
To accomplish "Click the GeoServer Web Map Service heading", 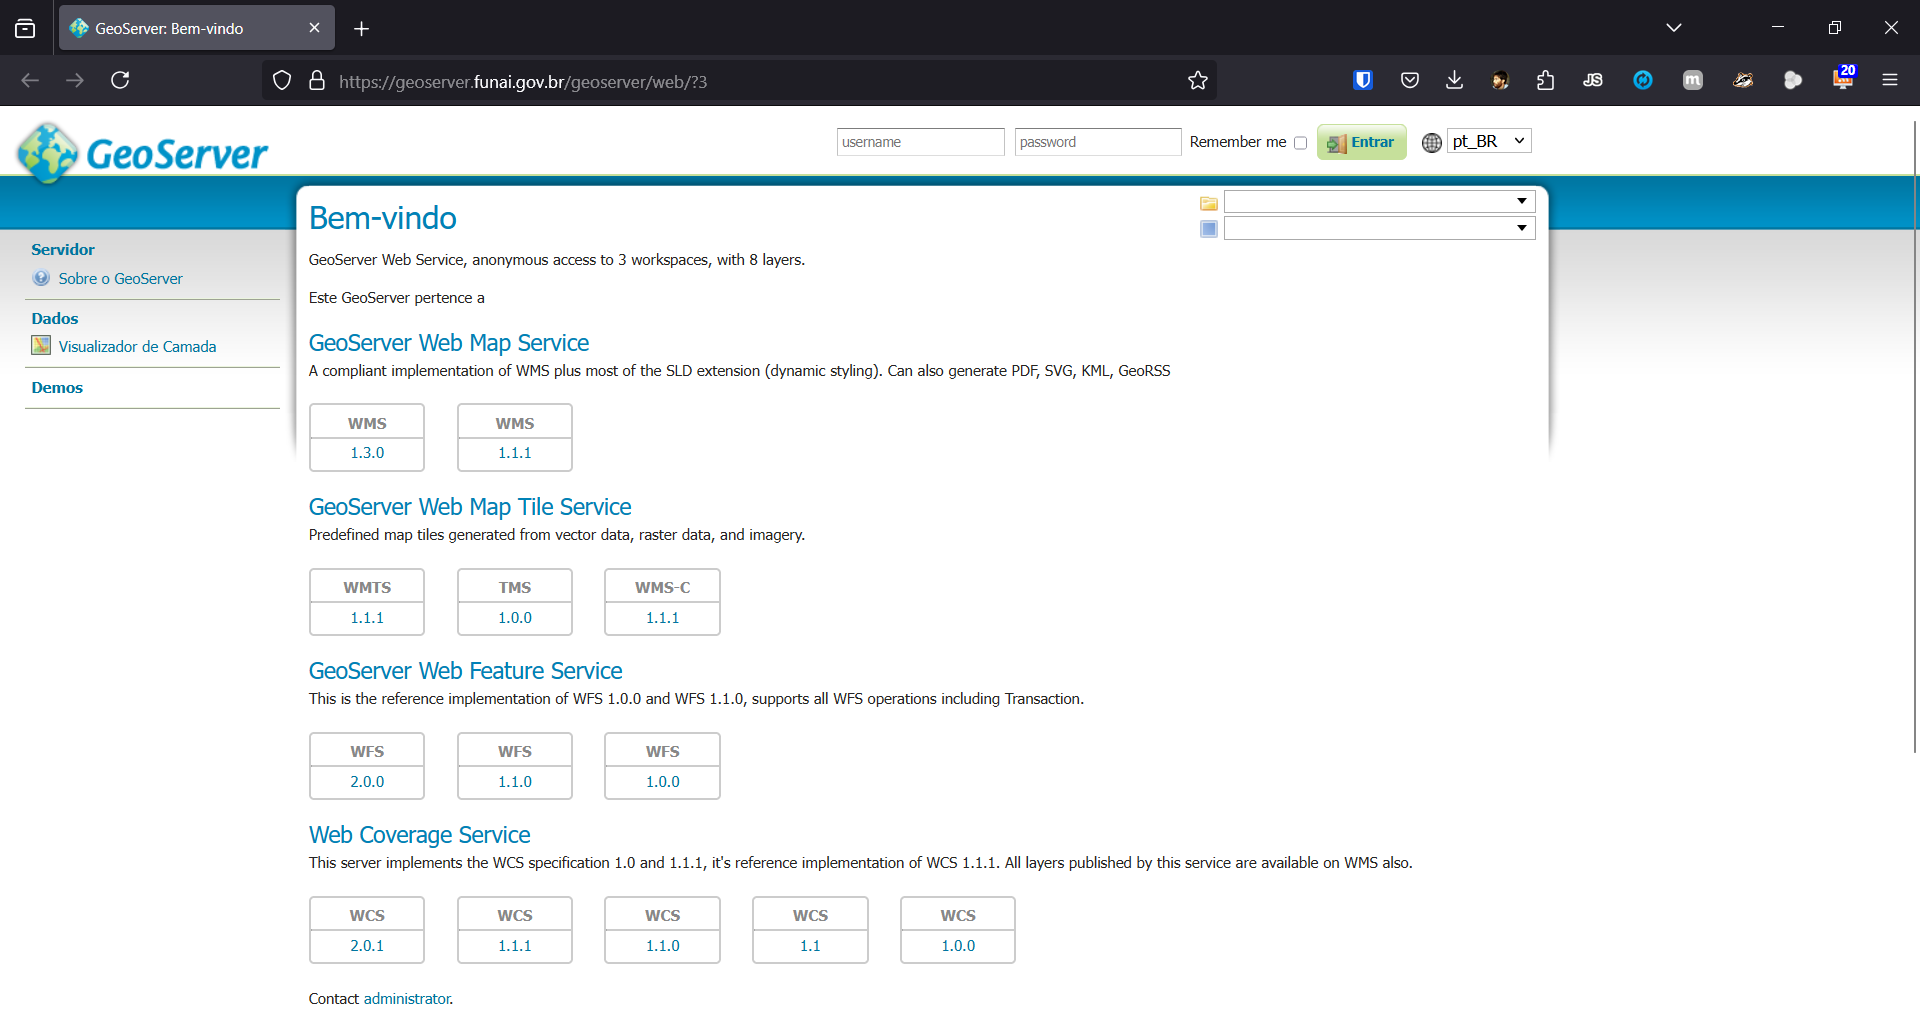I will (x=449, y=343).
